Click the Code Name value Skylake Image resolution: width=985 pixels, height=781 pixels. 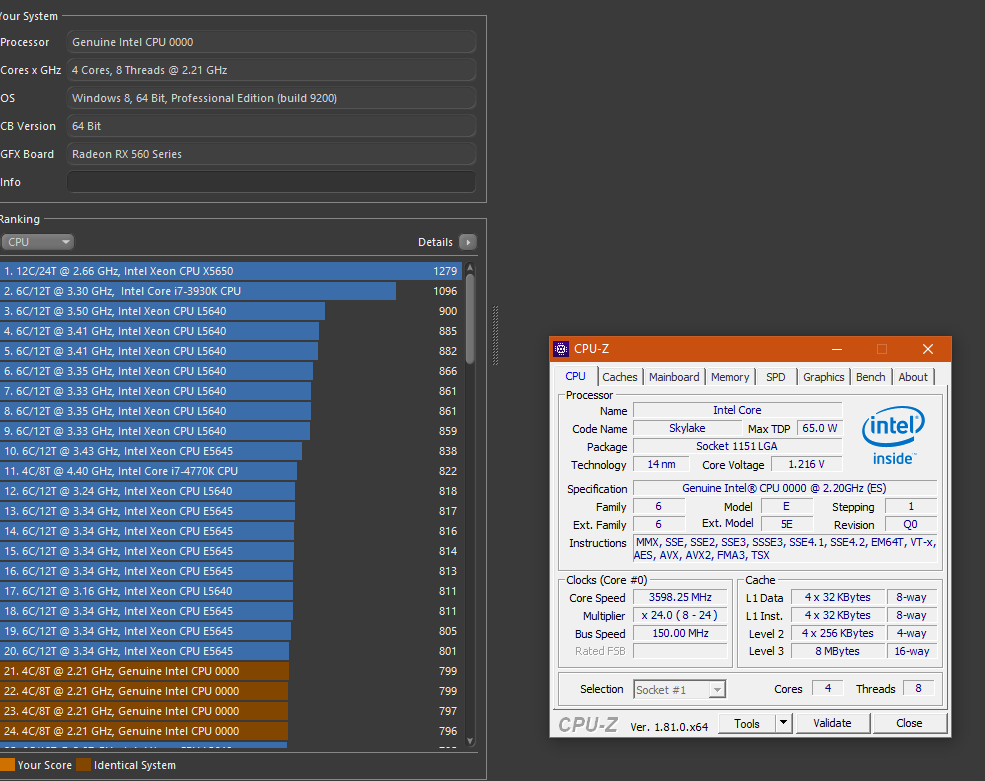pos(687,428)
